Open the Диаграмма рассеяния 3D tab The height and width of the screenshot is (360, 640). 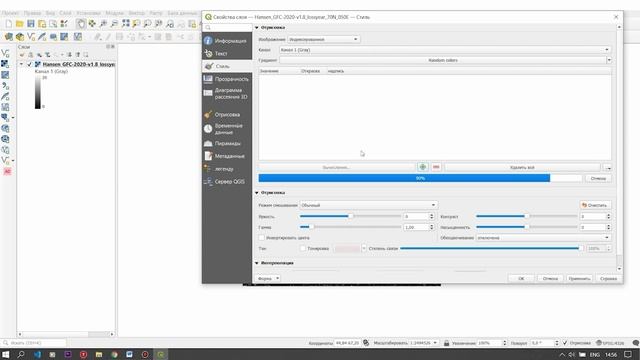227,93
